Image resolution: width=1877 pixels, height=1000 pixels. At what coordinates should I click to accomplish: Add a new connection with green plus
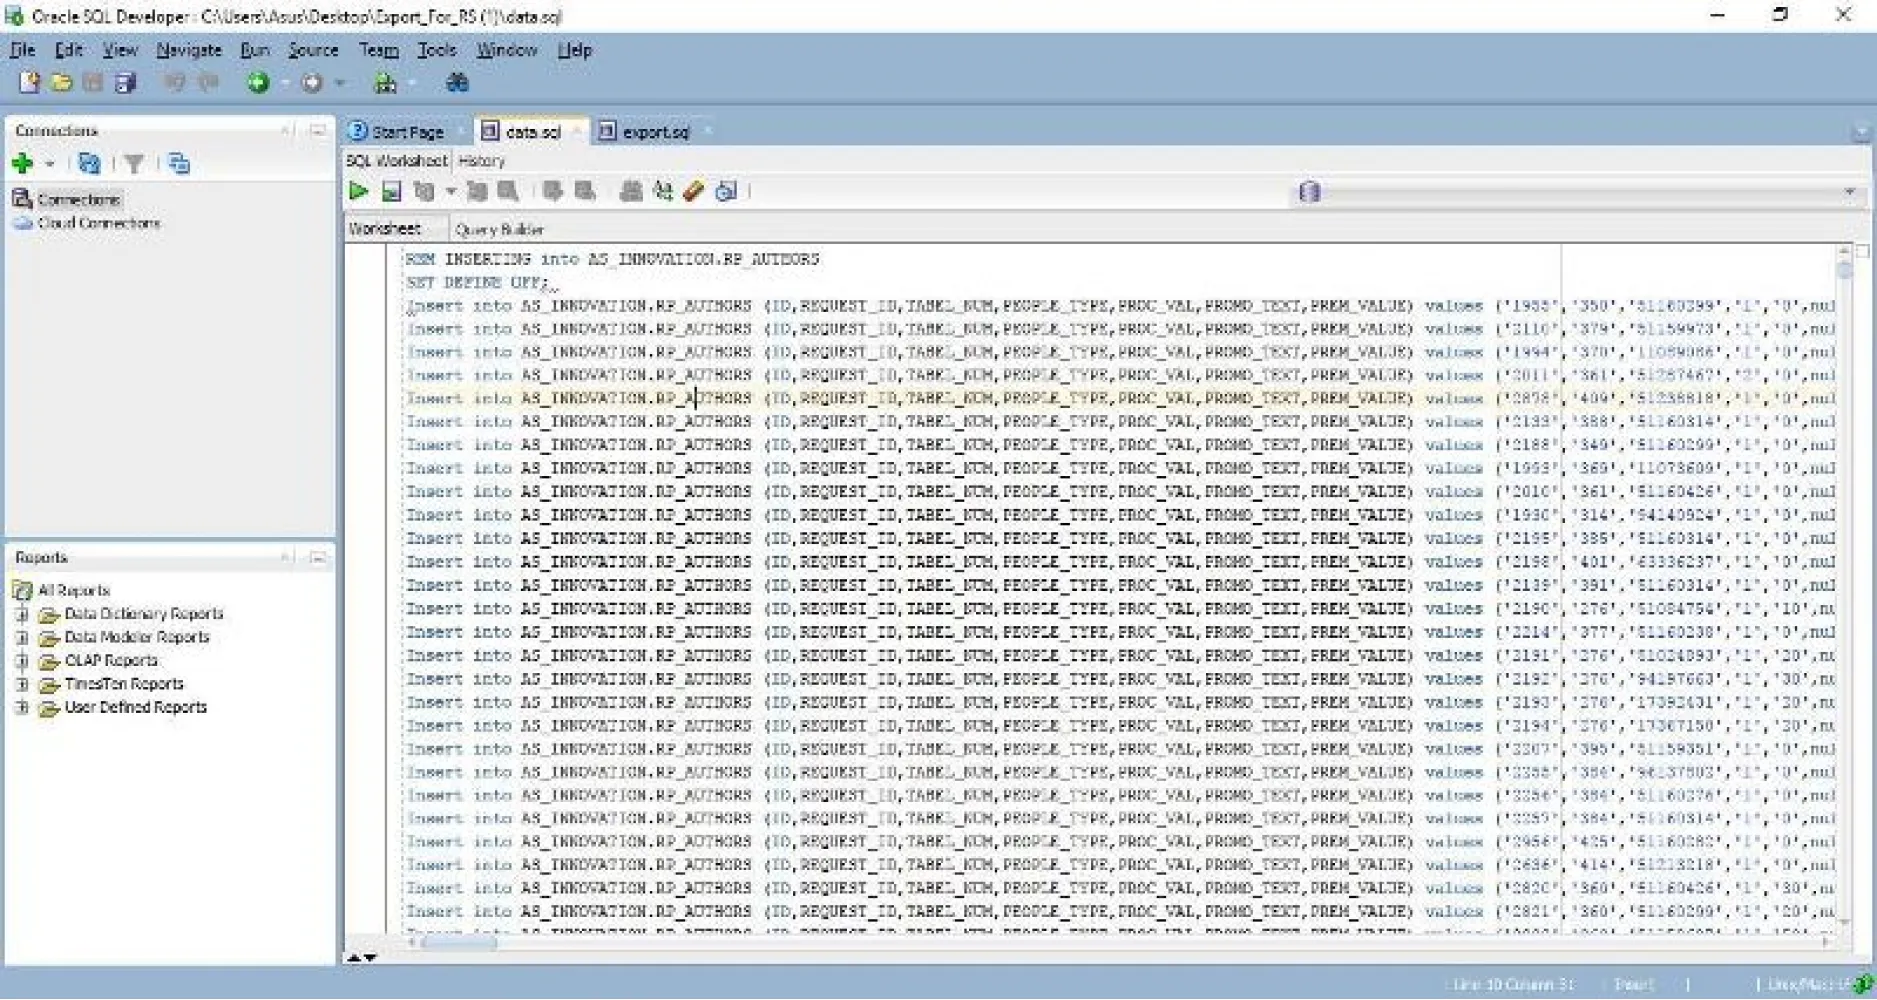(22, 163)
